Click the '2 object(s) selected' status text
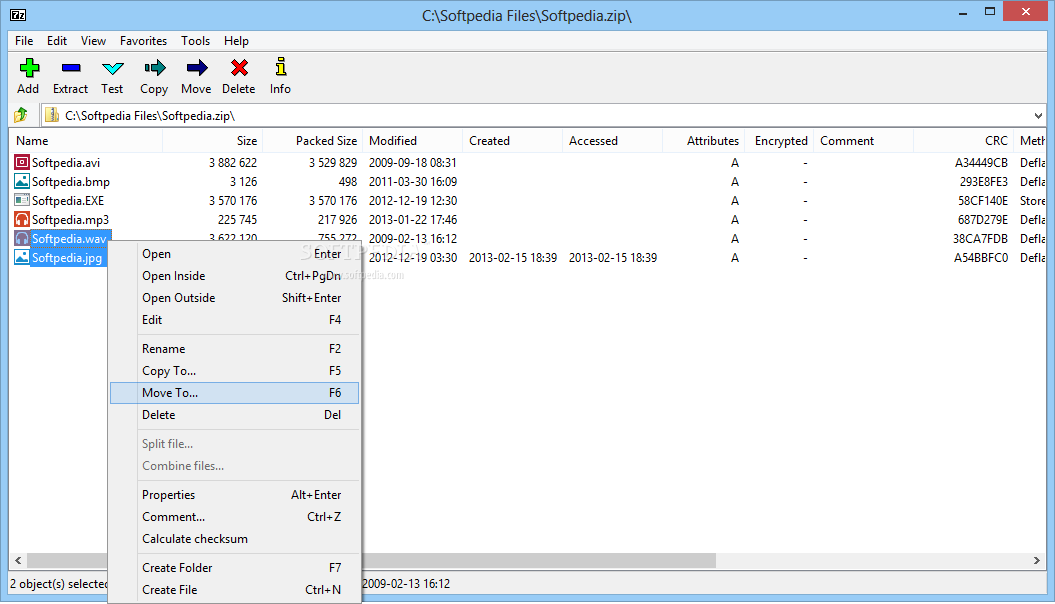The height and width of the screenshot is (604, 1055). tap(59, 584)
